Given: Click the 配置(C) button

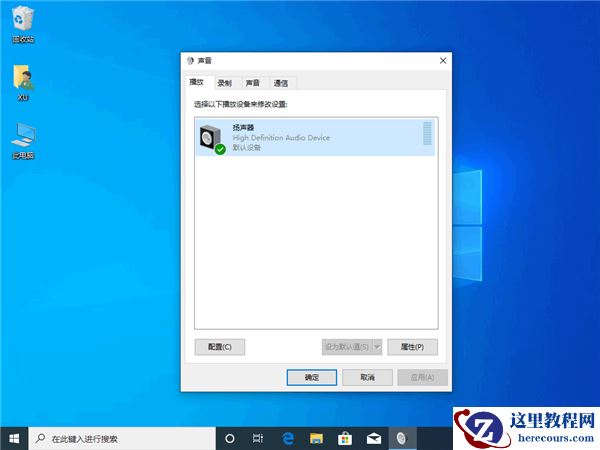Looking at the screenshot, I should (220, 347).
